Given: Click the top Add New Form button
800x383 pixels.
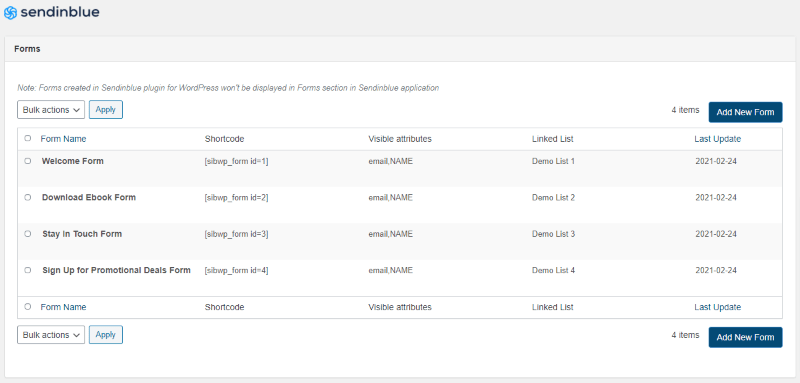Looking at the screenshot, I should coord(745,112).
